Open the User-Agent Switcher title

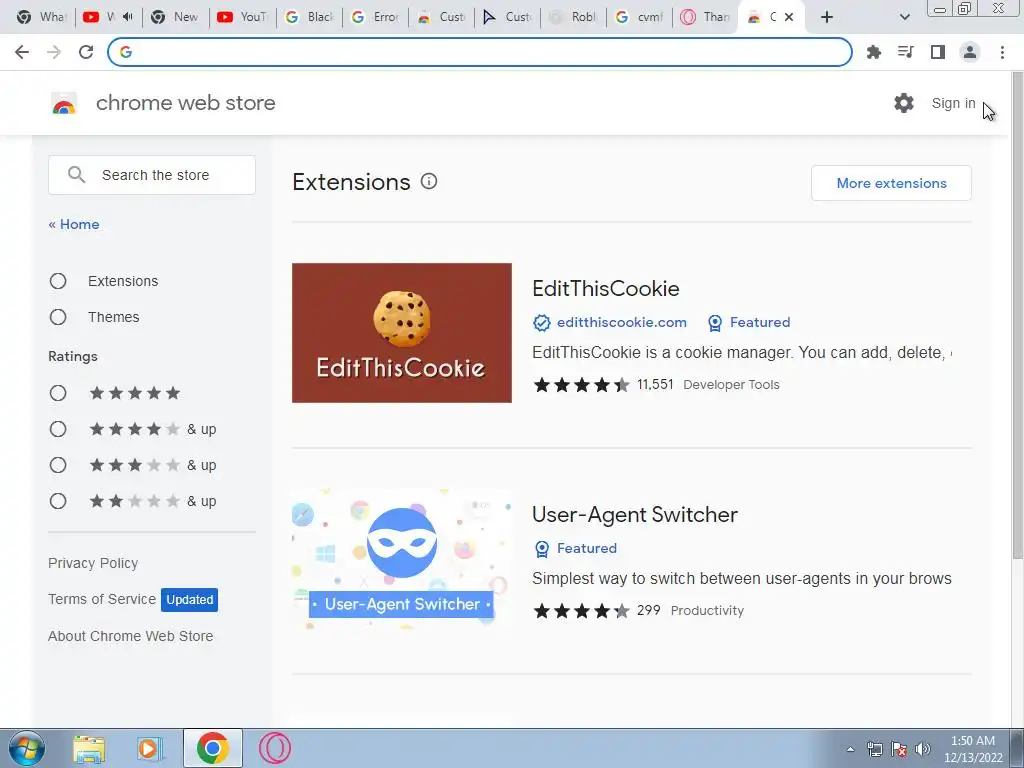click(x=635, y=515)
